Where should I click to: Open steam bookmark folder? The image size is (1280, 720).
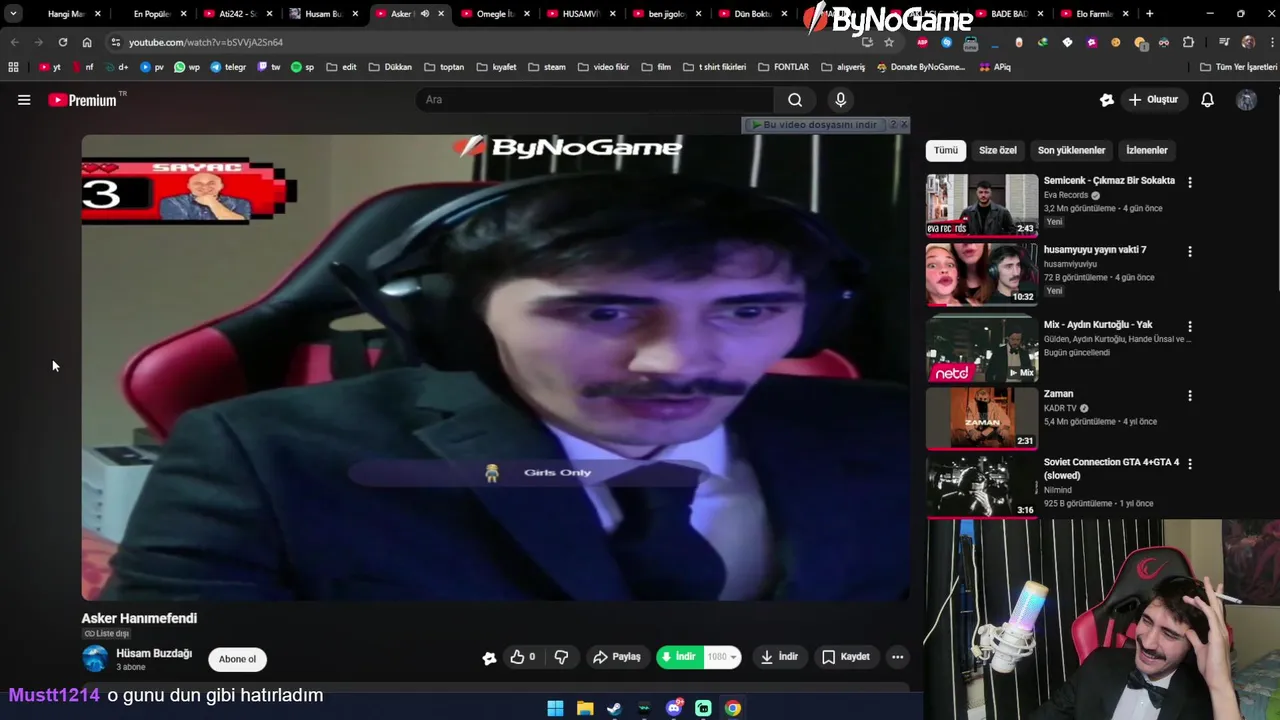click(547, 67)
